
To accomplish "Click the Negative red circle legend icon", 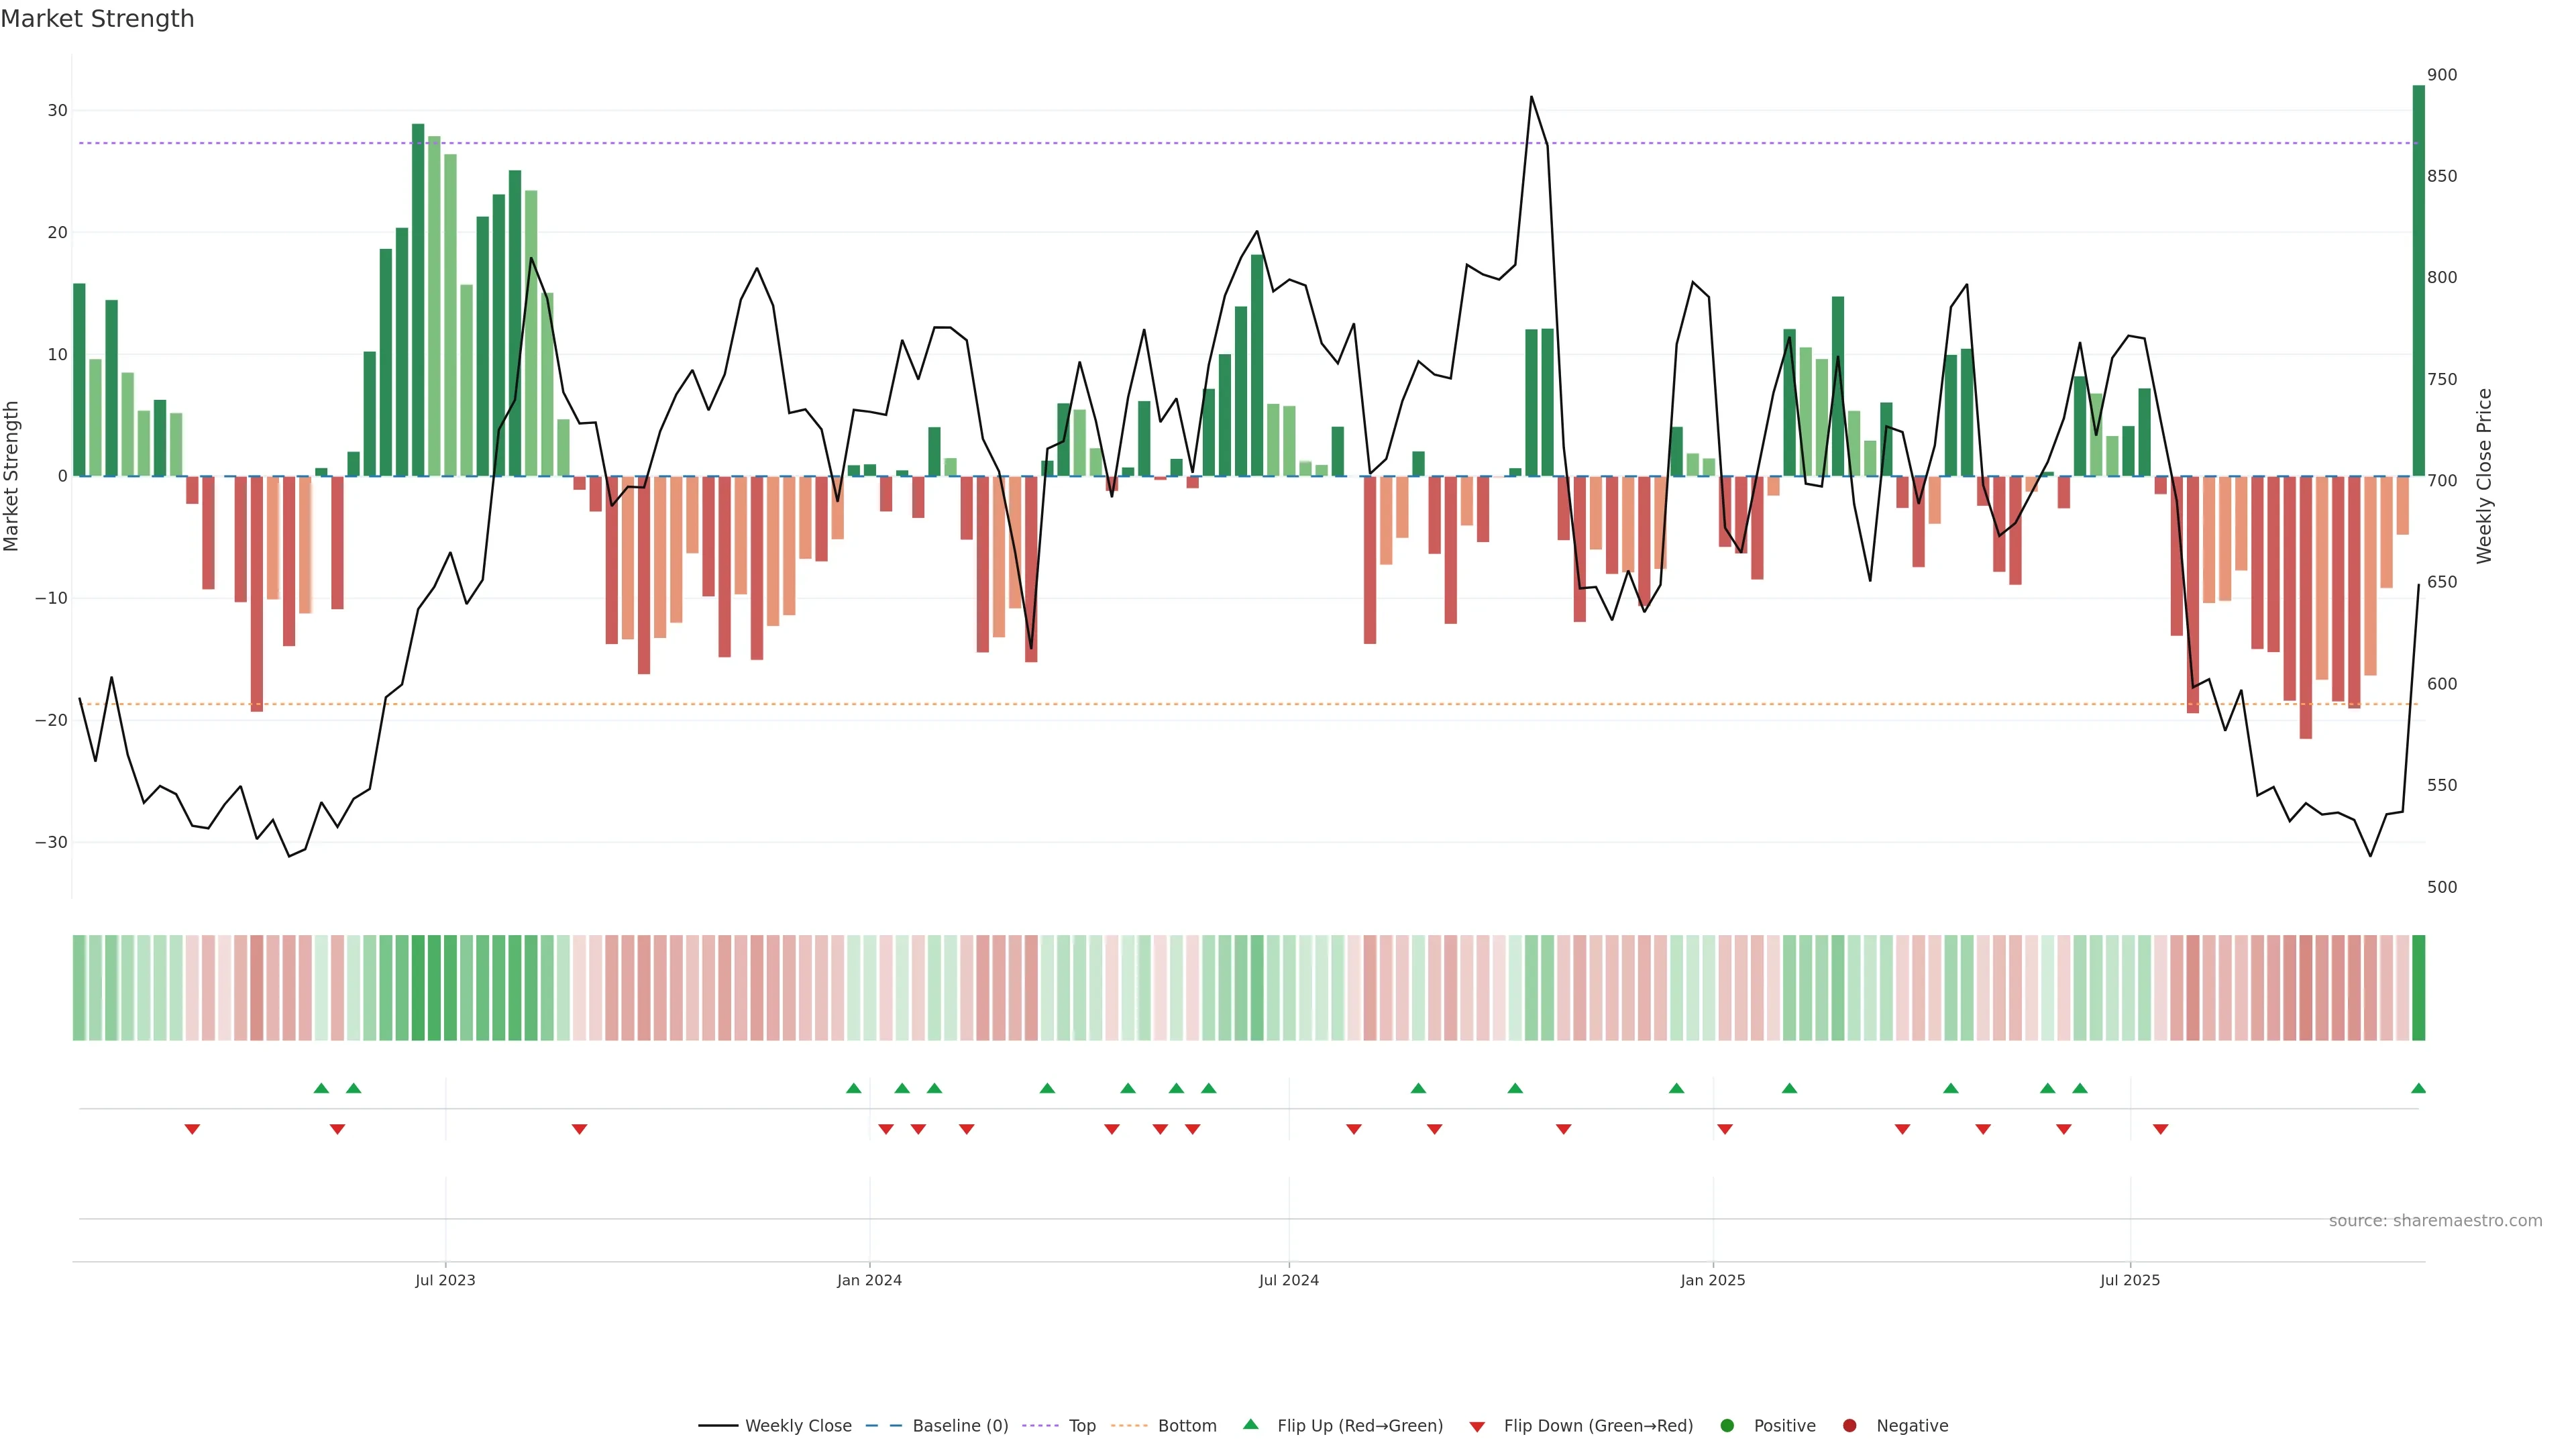I will (x=1849, y=1426).
